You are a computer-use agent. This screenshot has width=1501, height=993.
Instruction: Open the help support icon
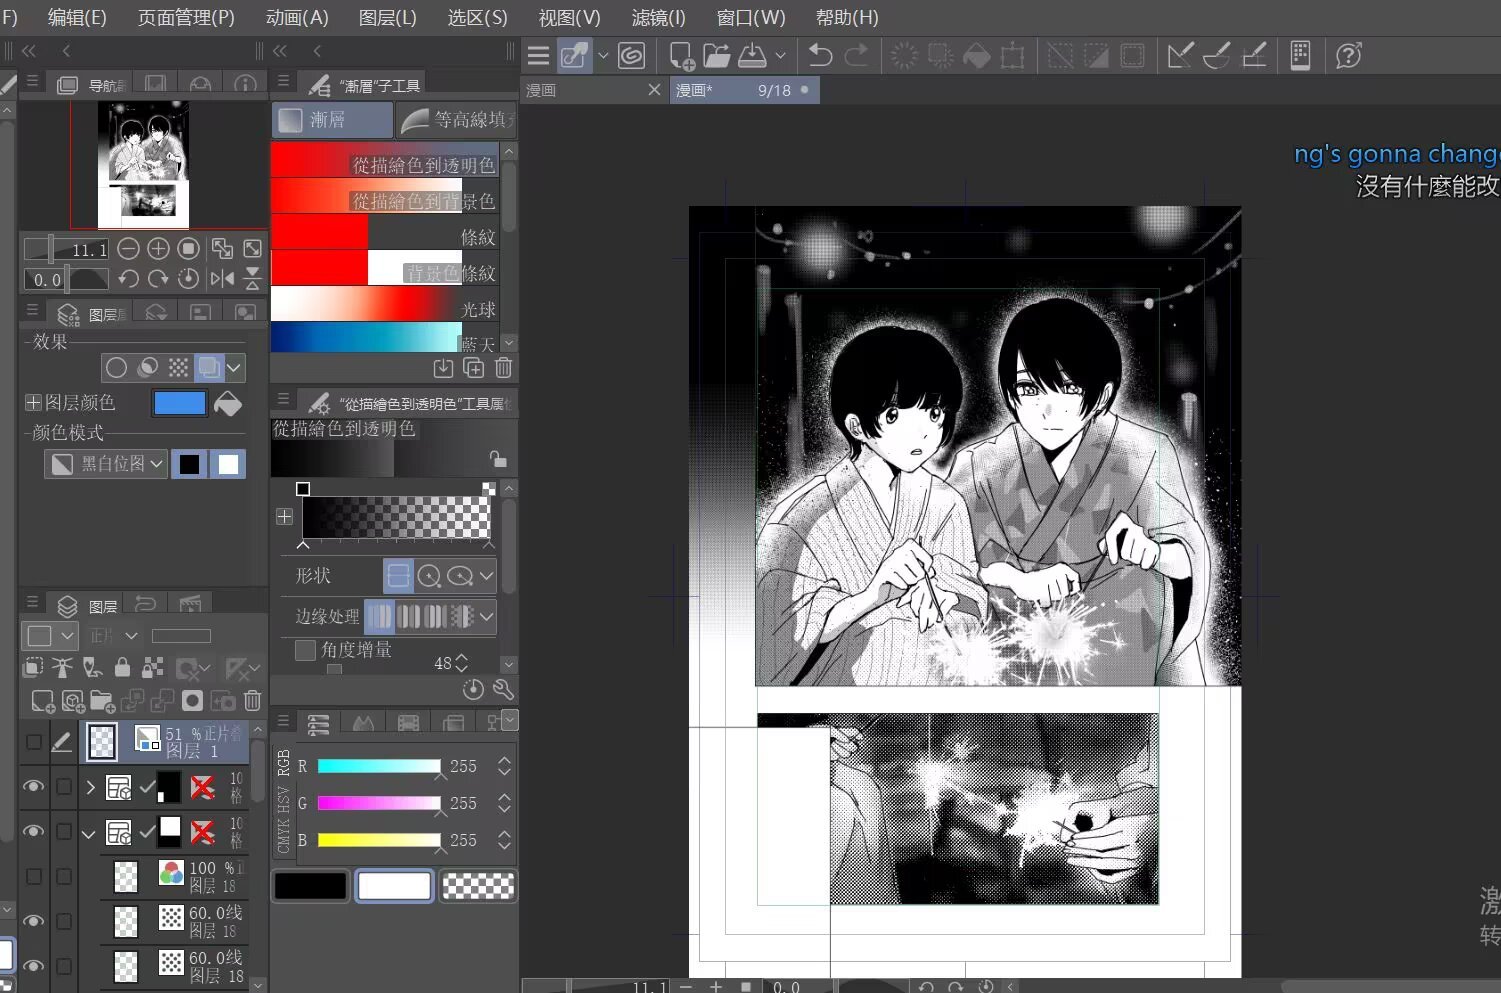click(x=1348, y=56)
